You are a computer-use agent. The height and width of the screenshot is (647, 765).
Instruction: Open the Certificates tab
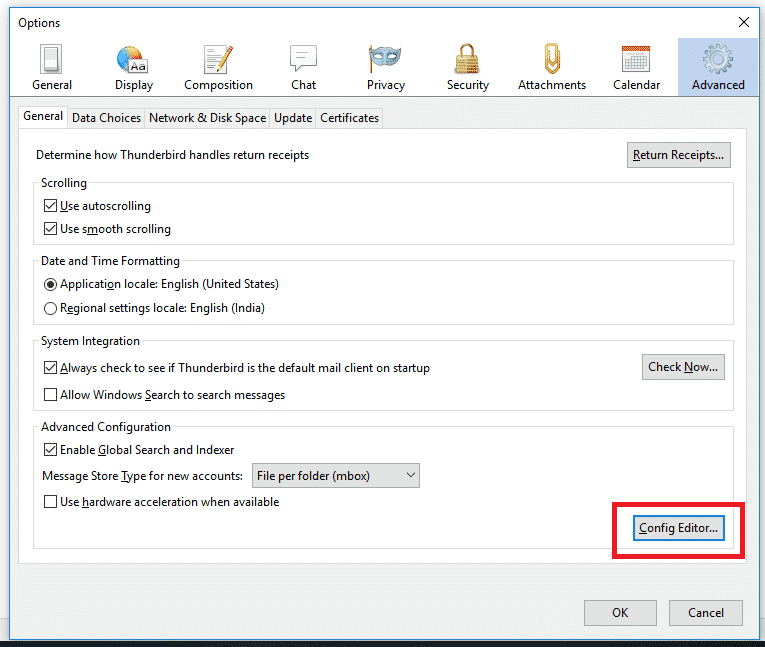[349, 118]
